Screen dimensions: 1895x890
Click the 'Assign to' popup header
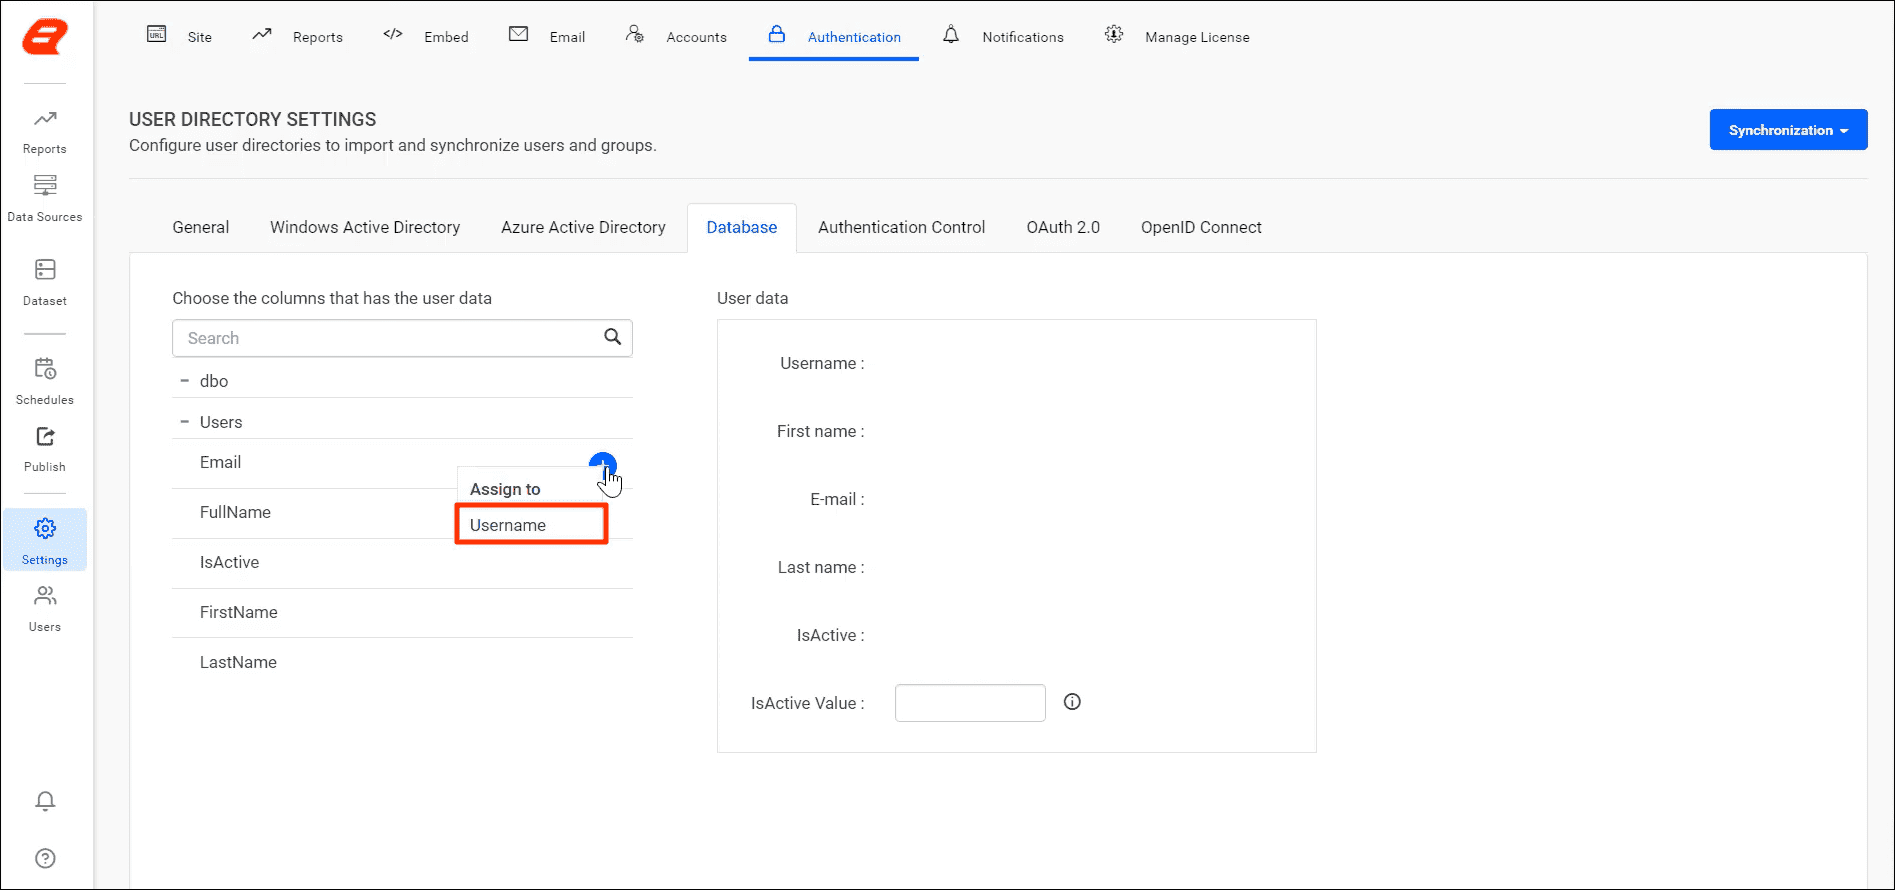pyautogui.click(x=505, y=489)
